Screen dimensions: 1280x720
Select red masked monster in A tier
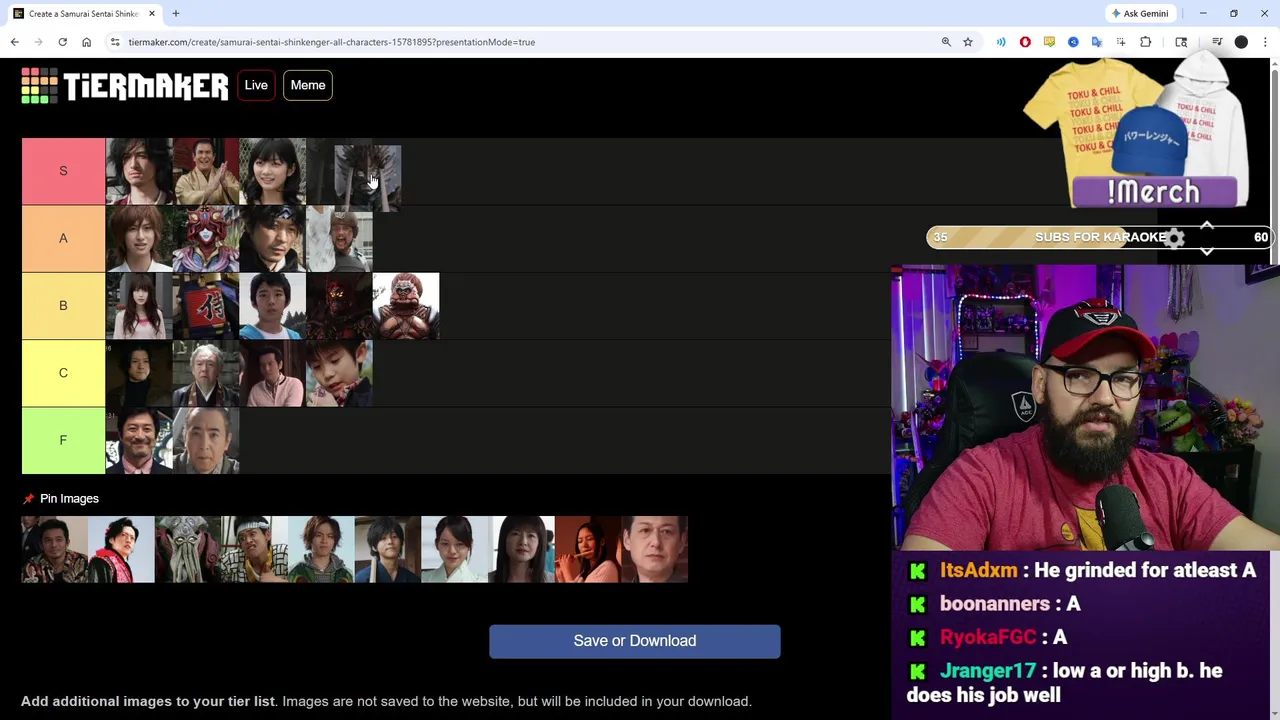[x=206, y=239]
